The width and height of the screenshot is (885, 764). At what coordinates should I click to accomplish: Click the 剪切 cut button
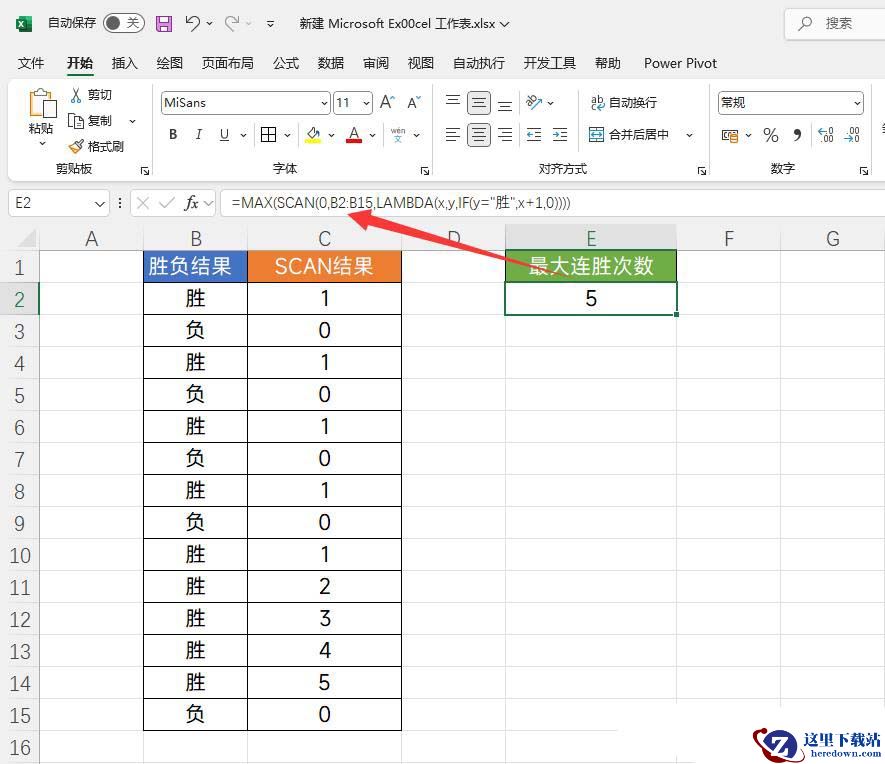coord(91,94)
